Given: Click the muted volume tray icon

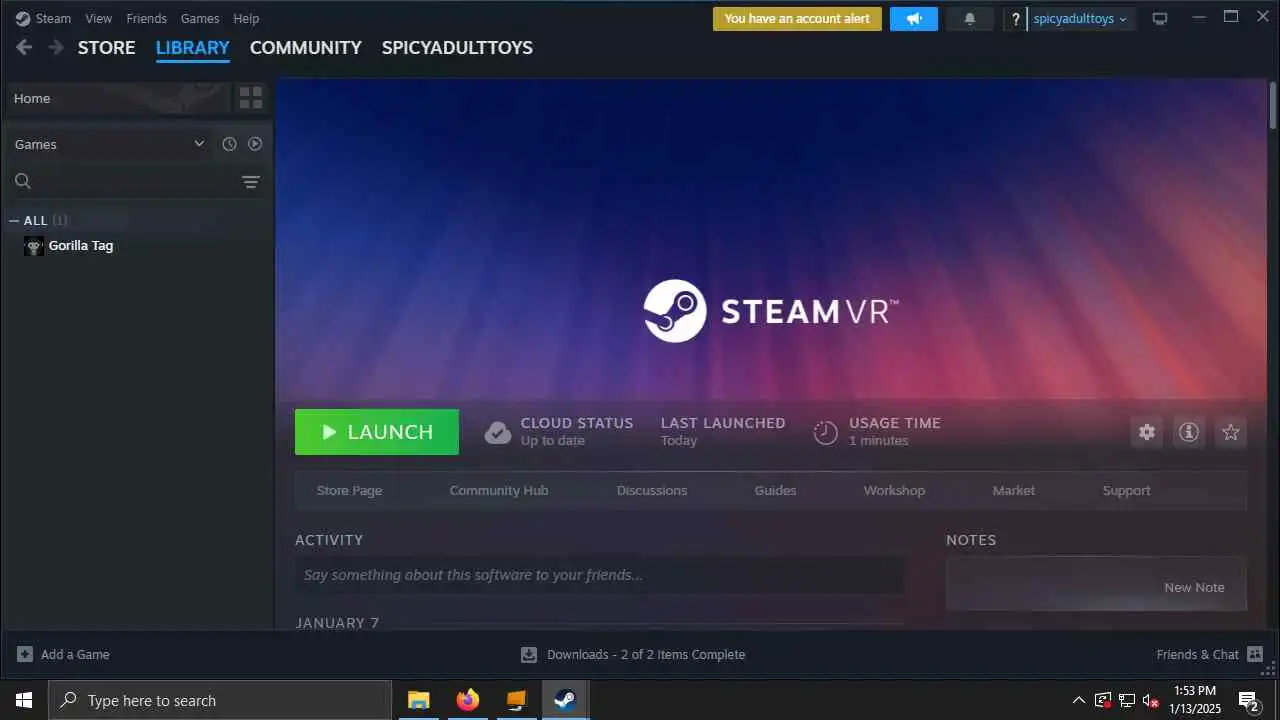Looking at the screenshot, I should click(1151, 700).
